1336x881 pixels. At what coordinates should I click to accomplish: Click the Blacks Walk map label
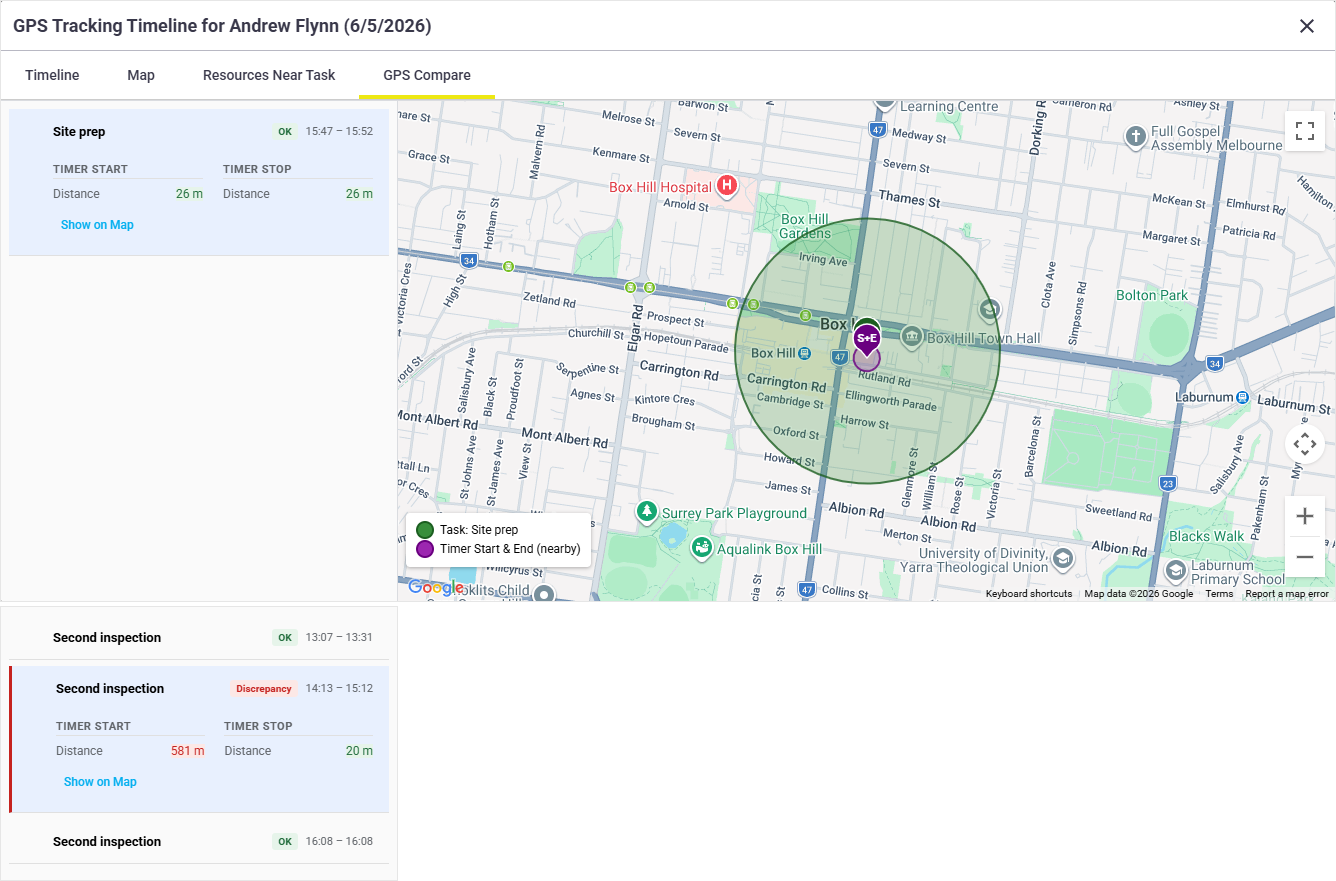[1207, 536]
